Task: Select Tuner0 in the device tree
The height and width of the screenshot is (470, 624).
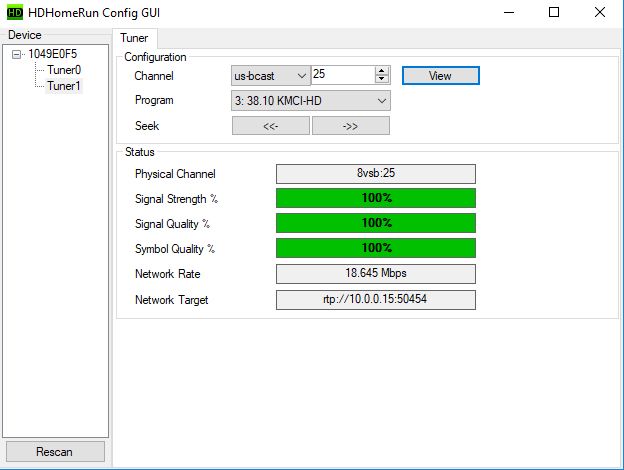Action: [x=64, y=70]
